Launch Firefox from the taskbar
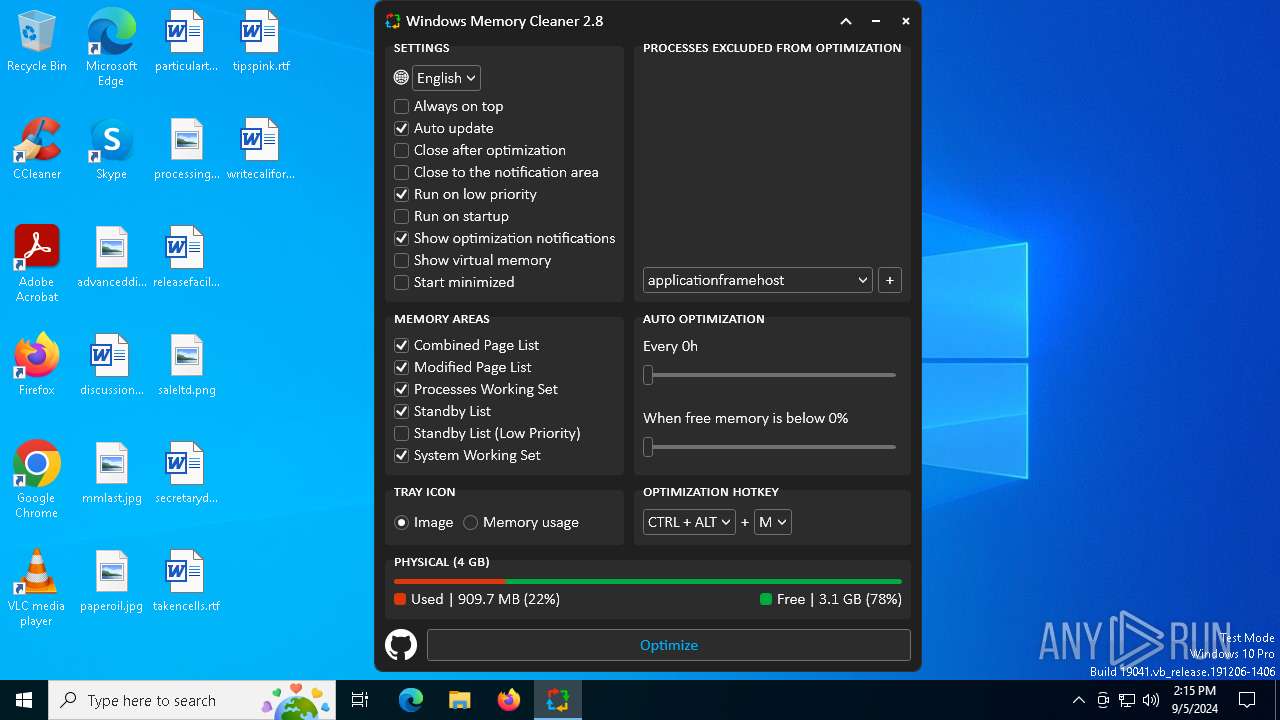Viewport: 1280px width, 720px height. click(509, 700)
